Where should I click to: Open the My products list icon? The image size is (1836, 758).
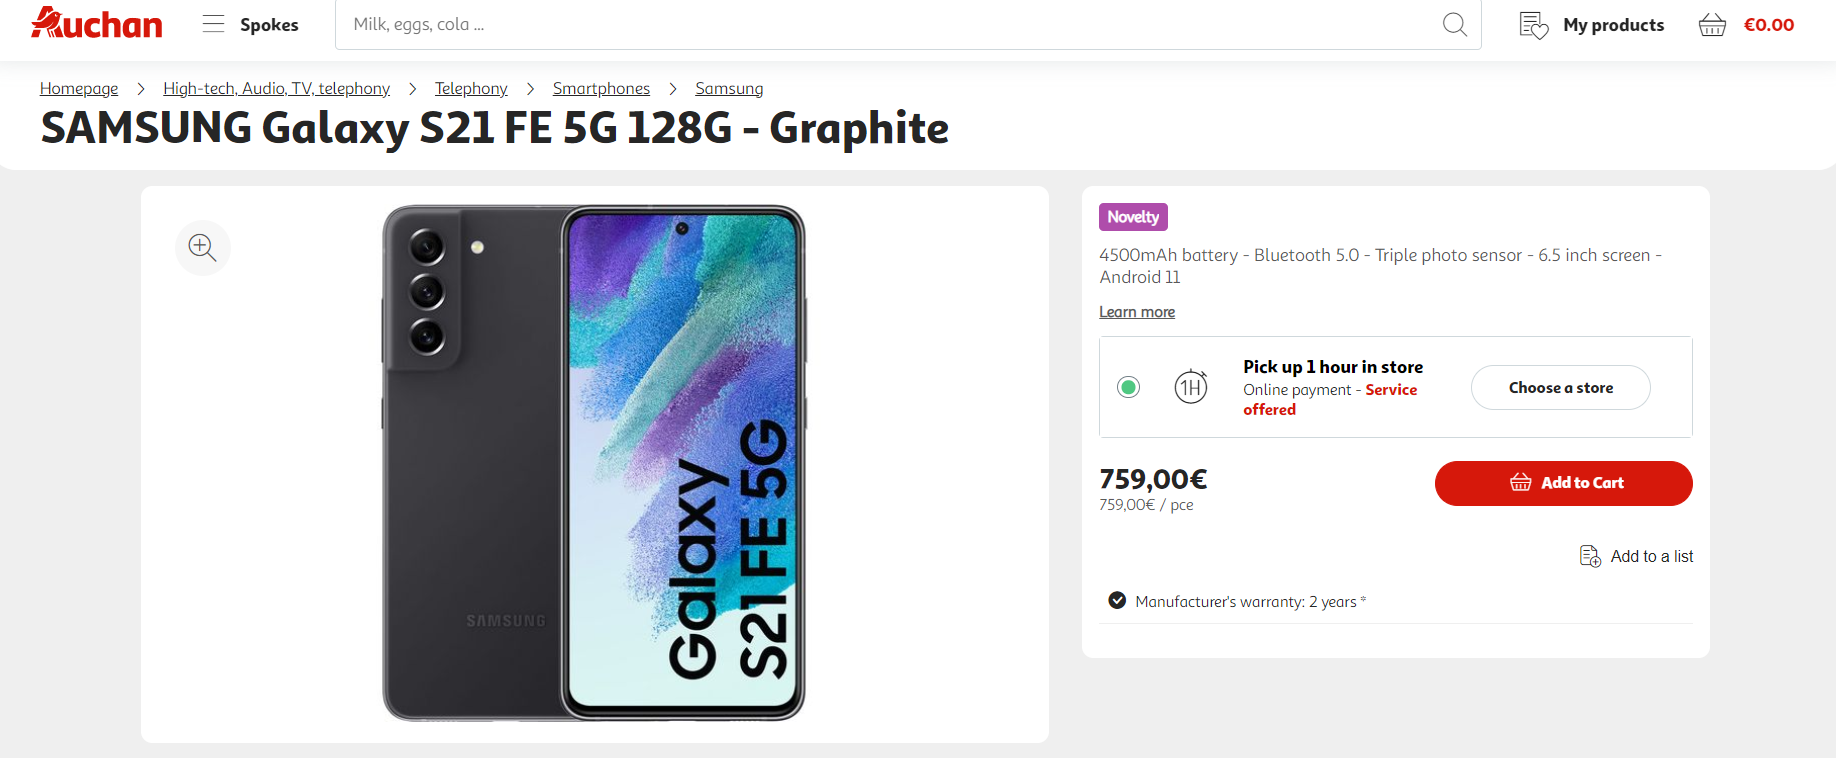pos(1533,25)
